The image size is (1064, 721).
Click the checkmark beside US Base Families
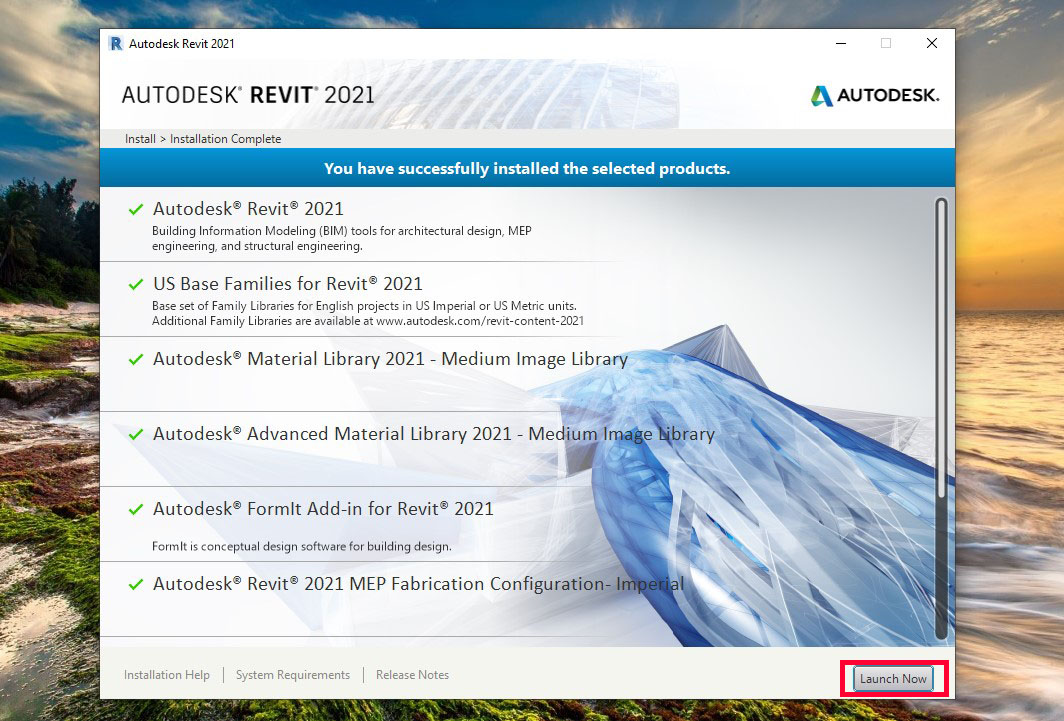[x=135, y=283]
